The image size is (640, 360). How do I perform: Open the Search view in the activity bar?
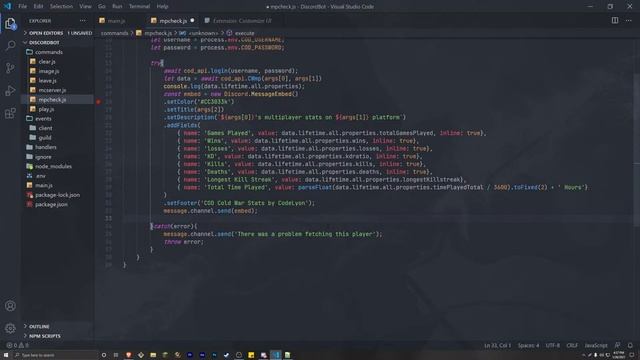coord(10,45)
